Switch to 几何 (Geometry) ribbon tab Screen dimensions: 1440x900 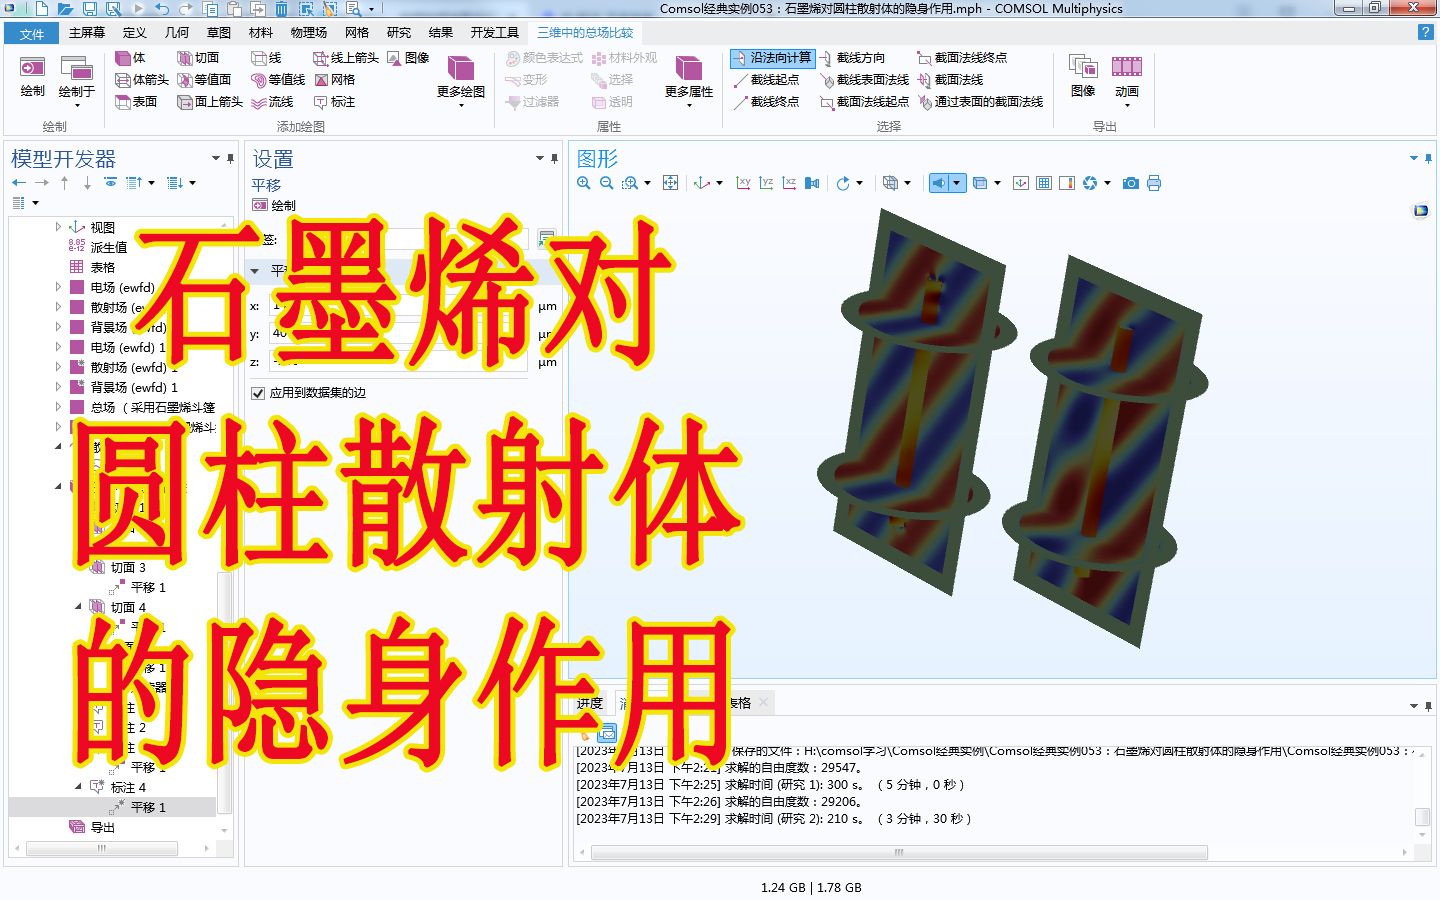click(x=176, y=33)
